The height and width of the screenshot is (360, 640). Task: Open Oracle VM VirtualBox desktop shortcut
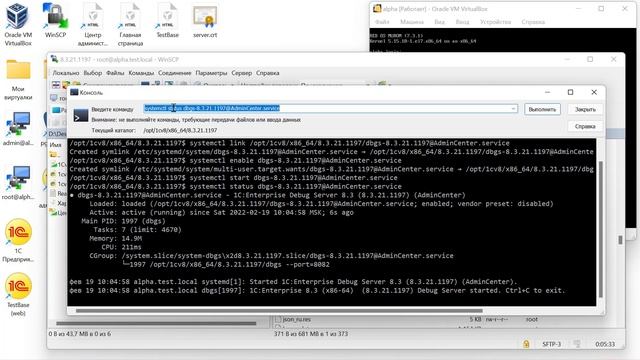(18, 24)
